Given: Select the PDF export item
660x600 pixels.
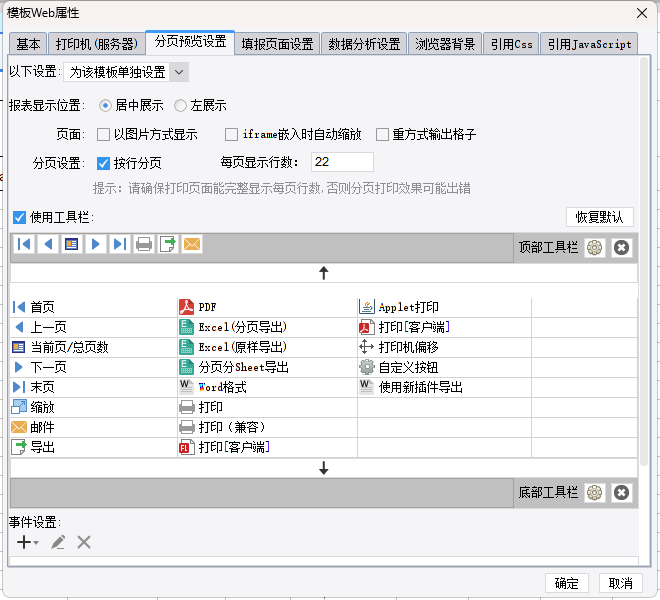Looking at the screenshot, I should point(267,307).
